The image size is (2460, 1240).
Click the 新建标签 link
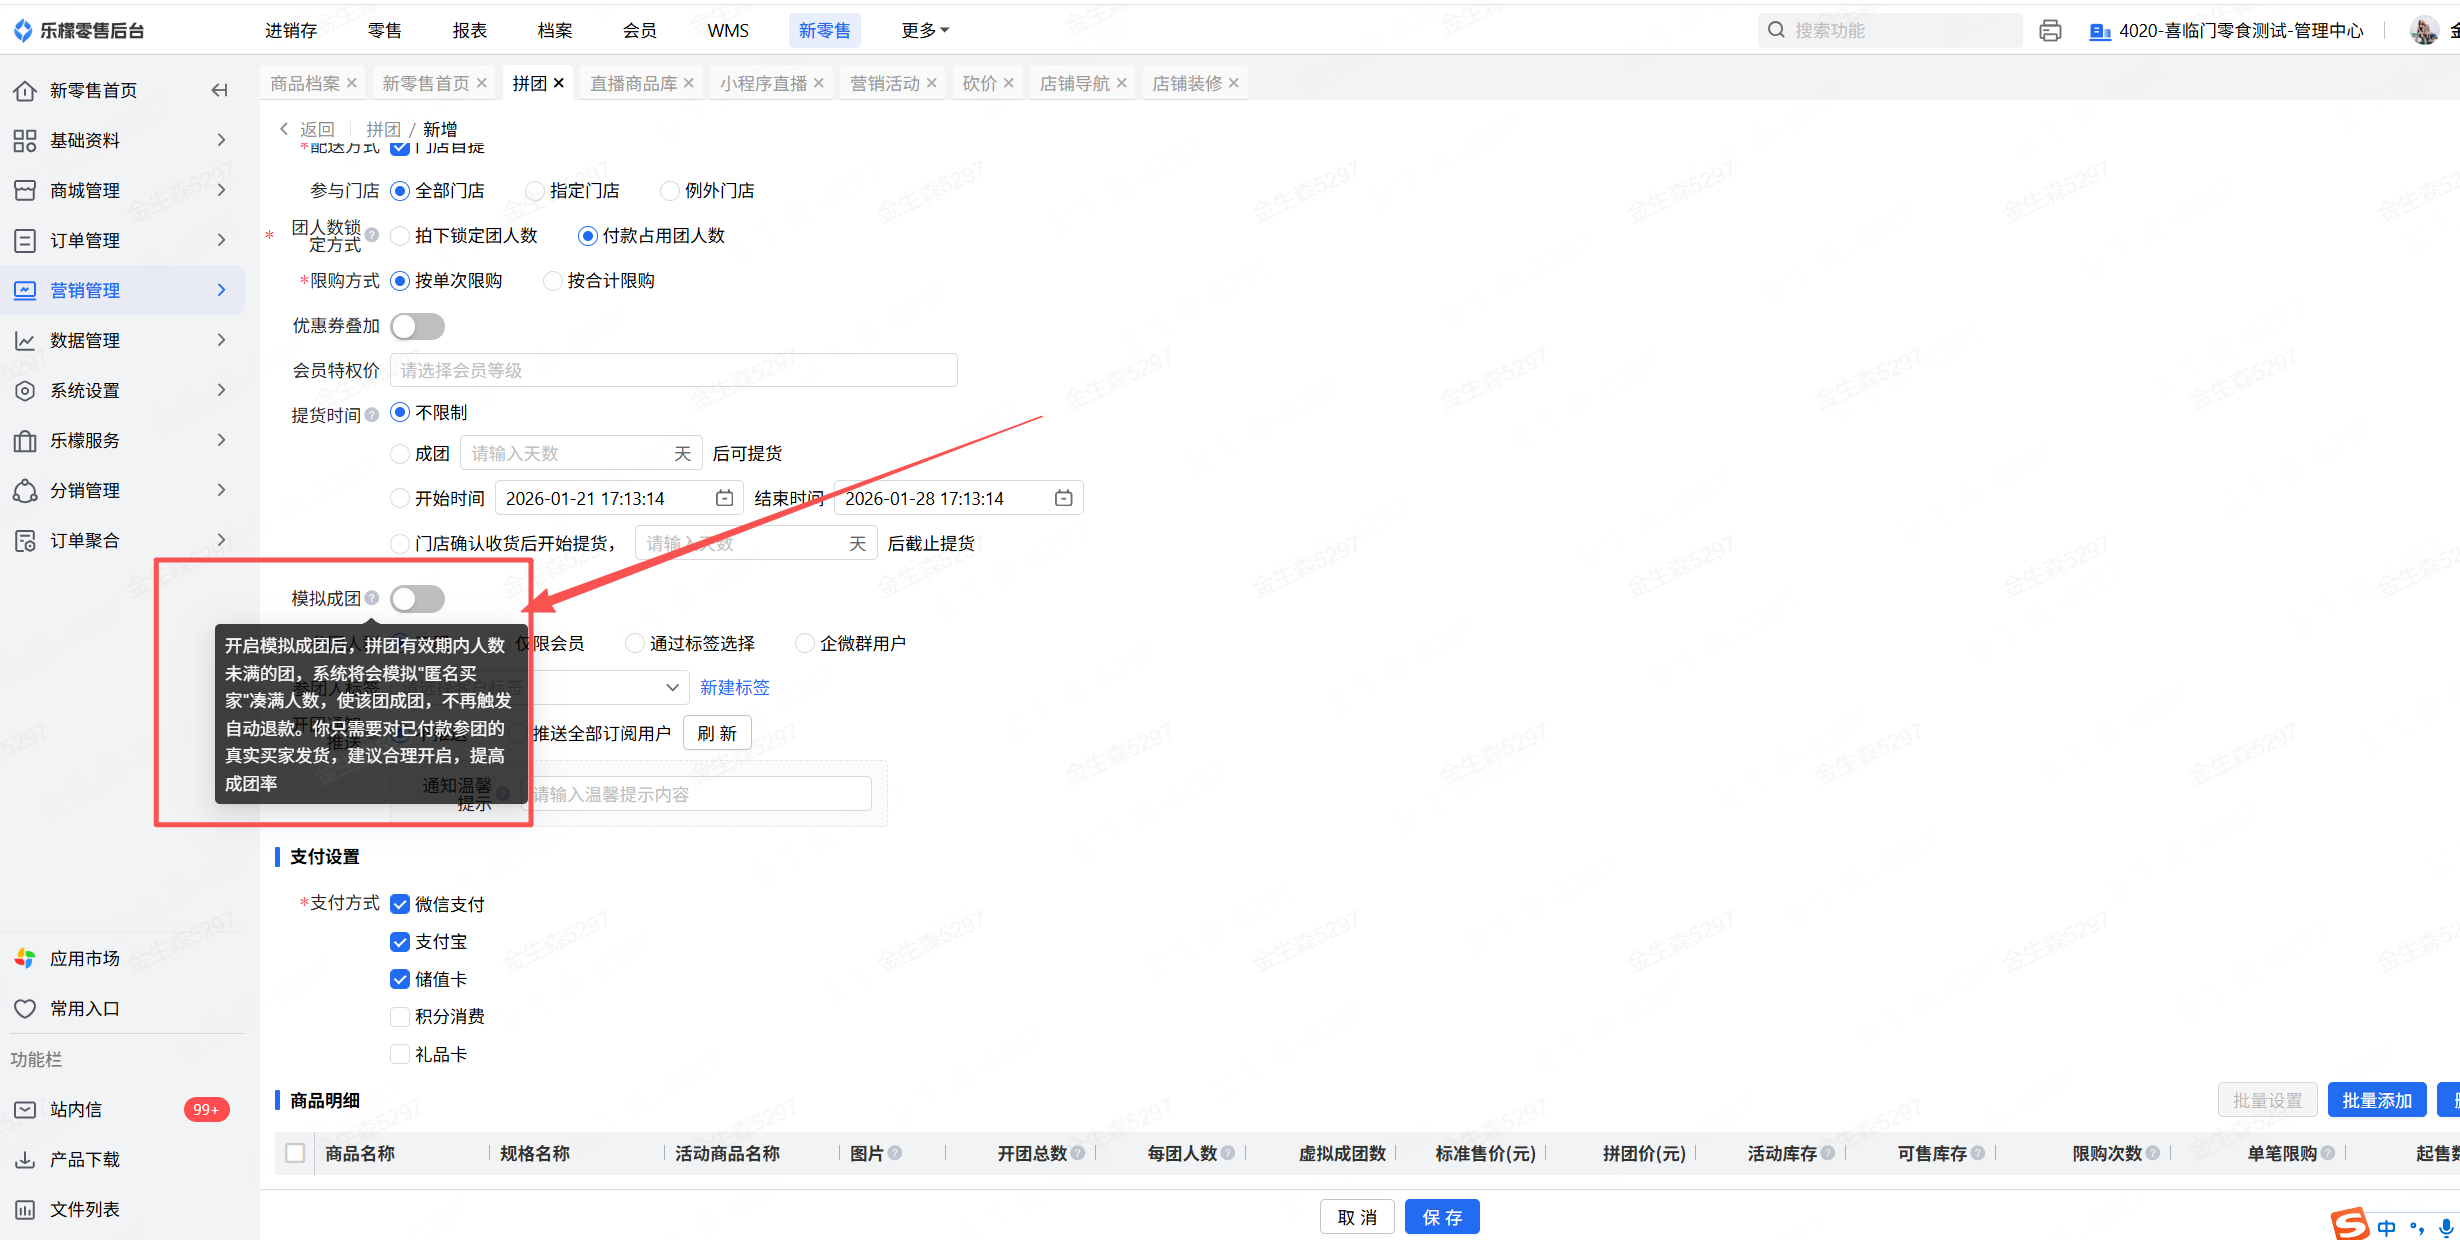click(734, 687)
